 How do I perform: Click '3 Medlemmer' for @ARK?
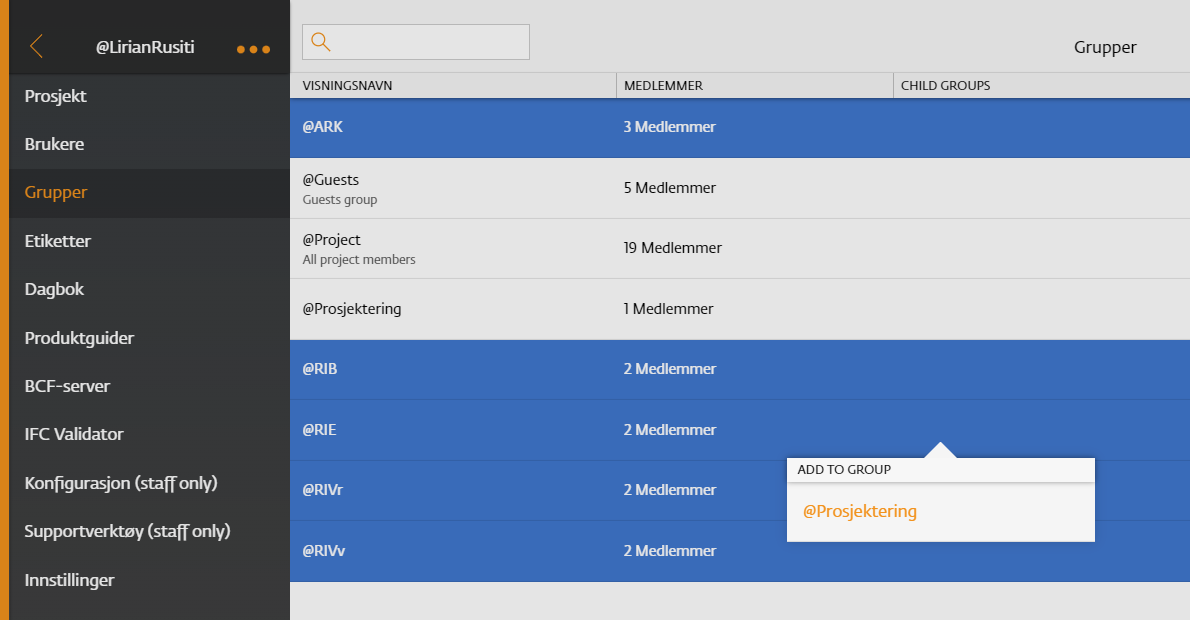coord(669,127)
